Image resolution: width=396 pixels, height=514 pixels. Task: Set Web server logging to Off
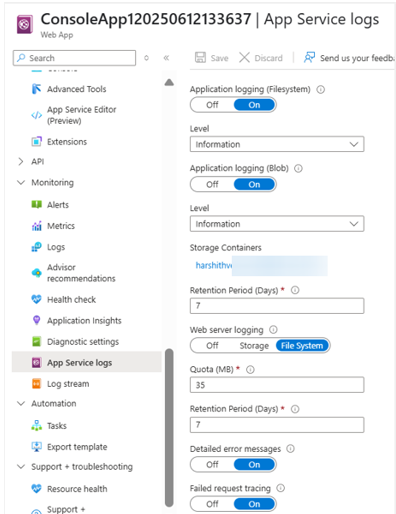coord(212,346)
